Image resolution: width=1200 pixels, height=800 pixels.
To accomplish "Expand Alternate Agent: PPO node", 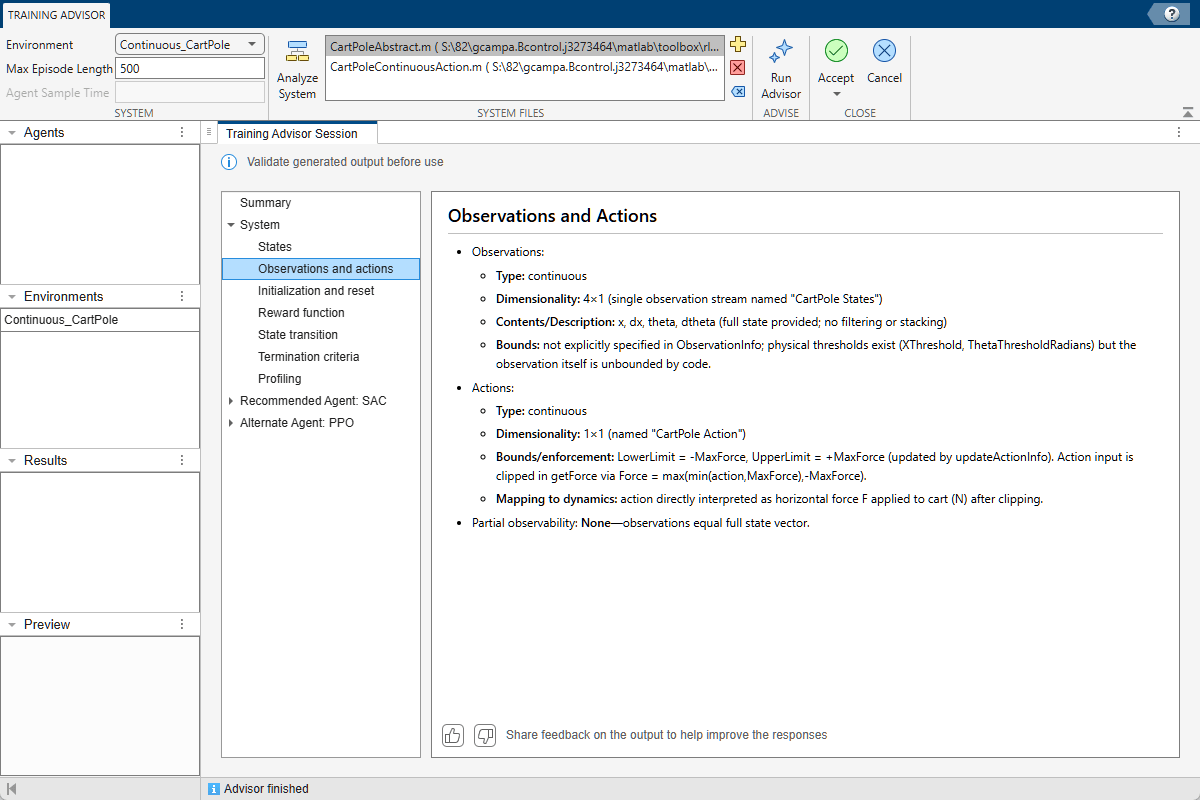I will coord(231,423).
